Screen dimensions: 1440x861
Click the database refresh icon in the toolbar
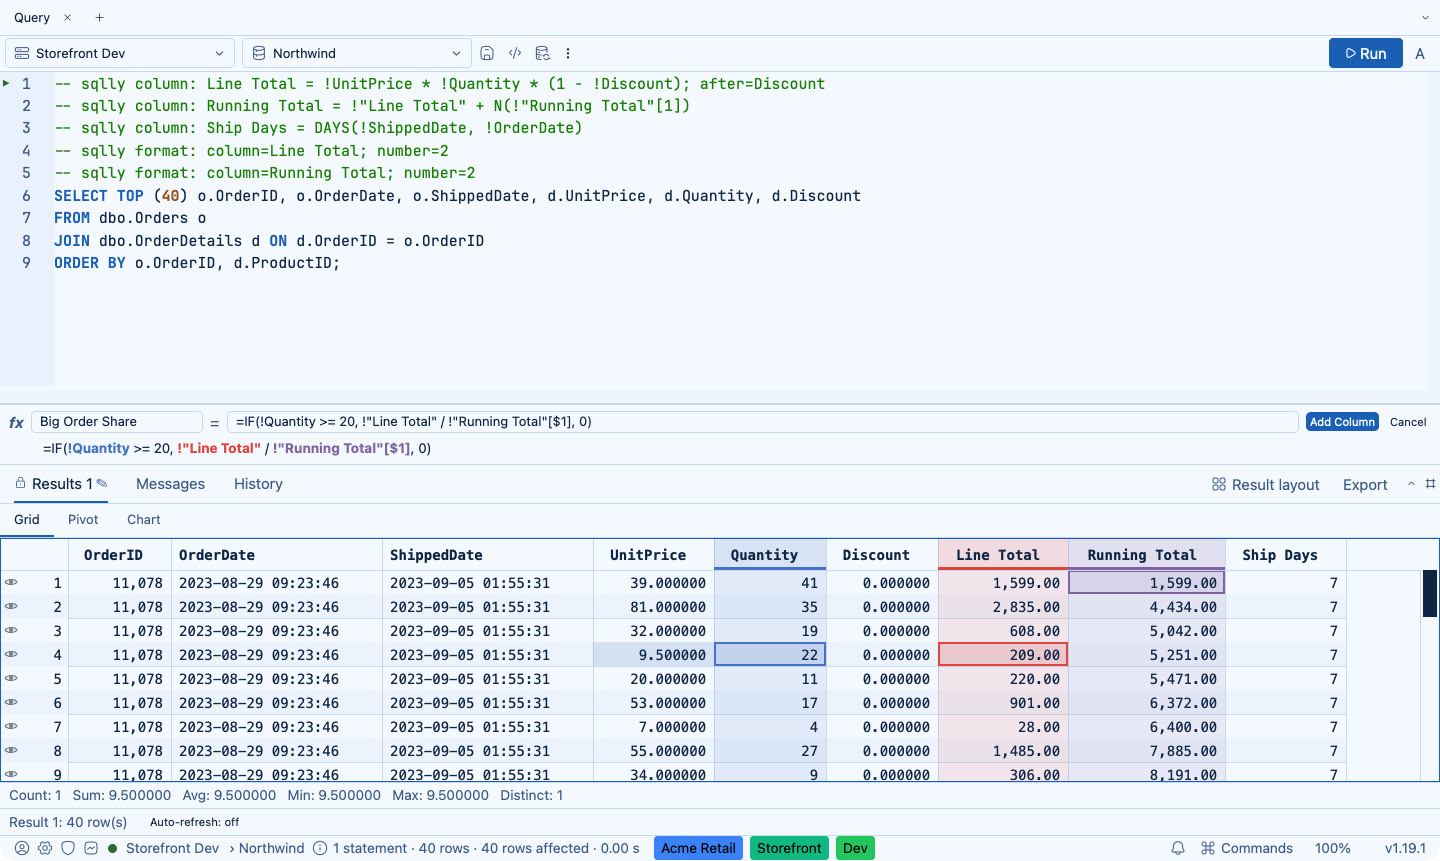click(x=542, y=53)
